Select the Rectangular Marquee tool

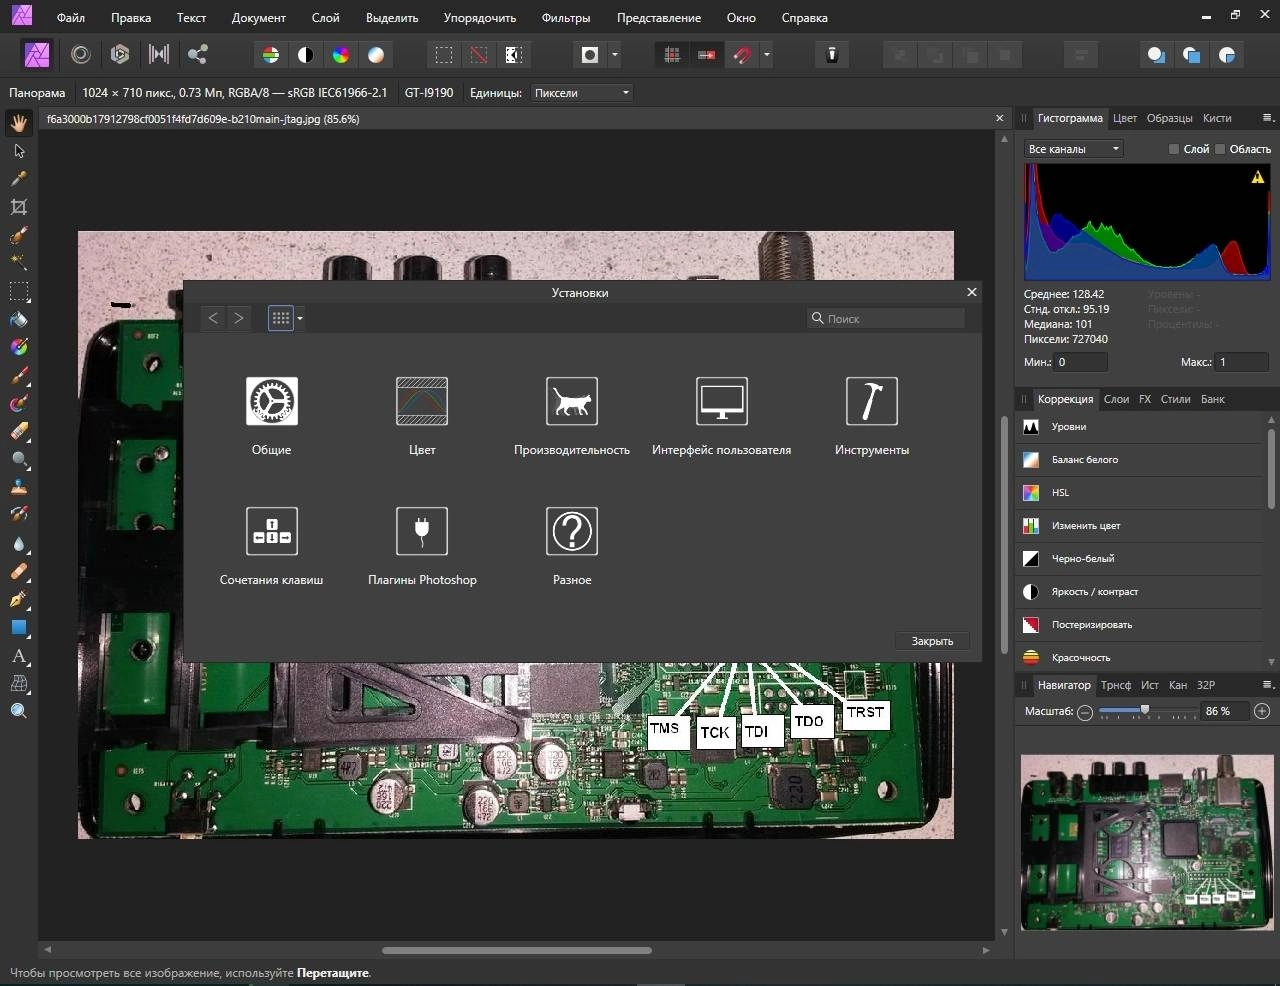19,291
